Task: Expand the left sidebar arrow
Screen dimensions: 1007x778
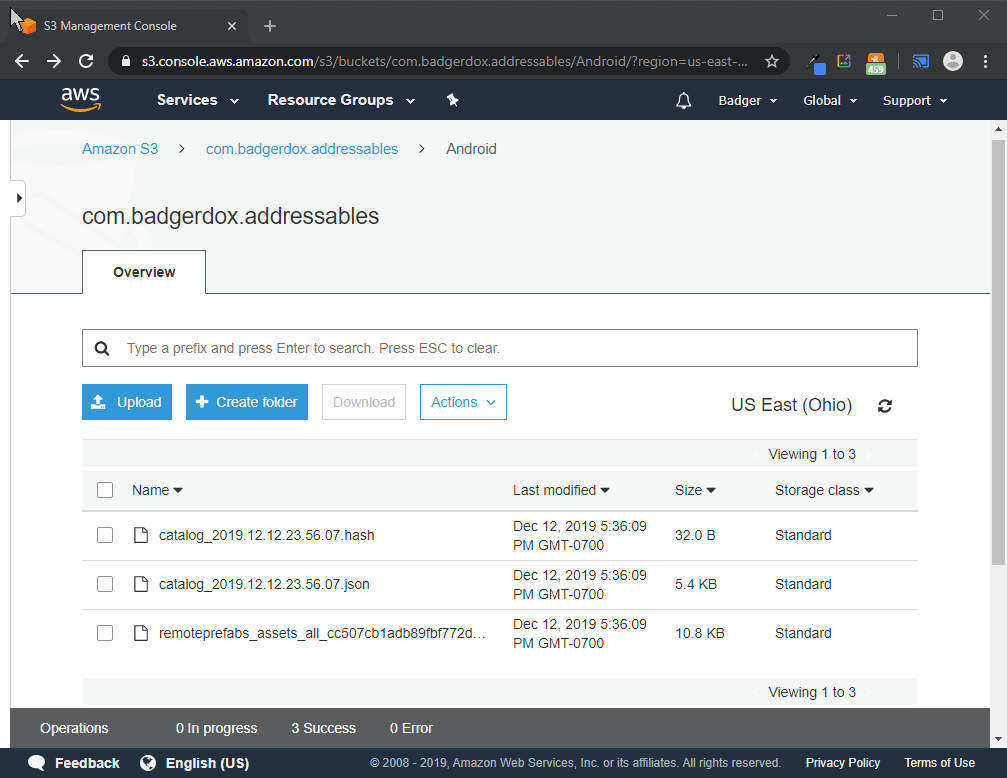Action: tap(19, 198)
